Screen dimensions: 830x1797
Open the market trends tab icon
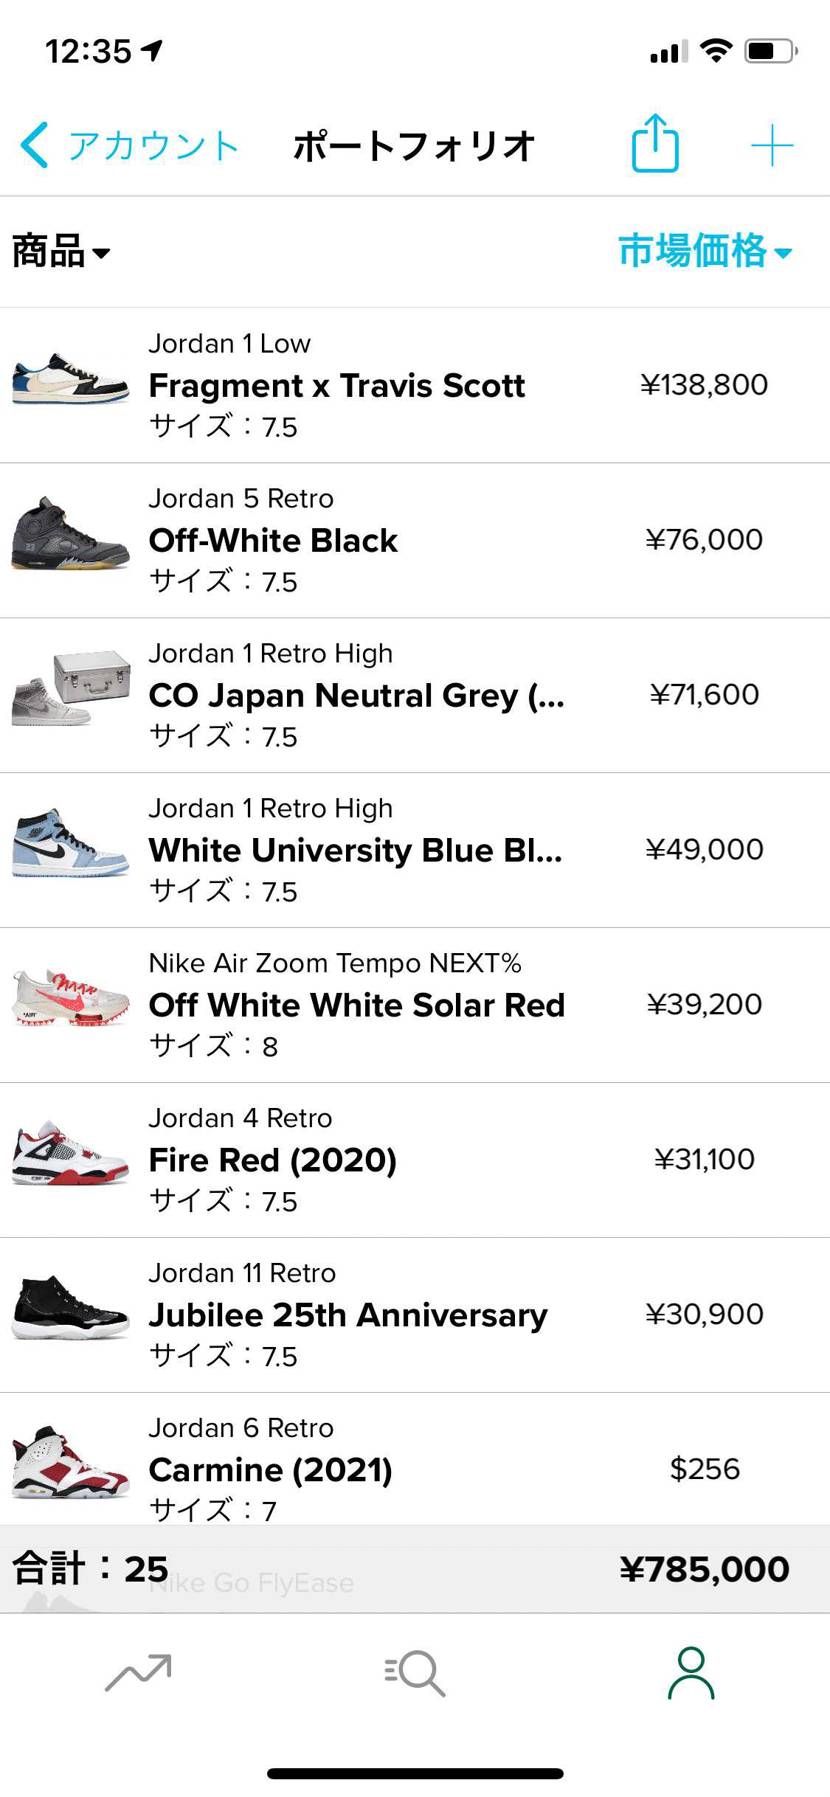(x=138, y=1672)
